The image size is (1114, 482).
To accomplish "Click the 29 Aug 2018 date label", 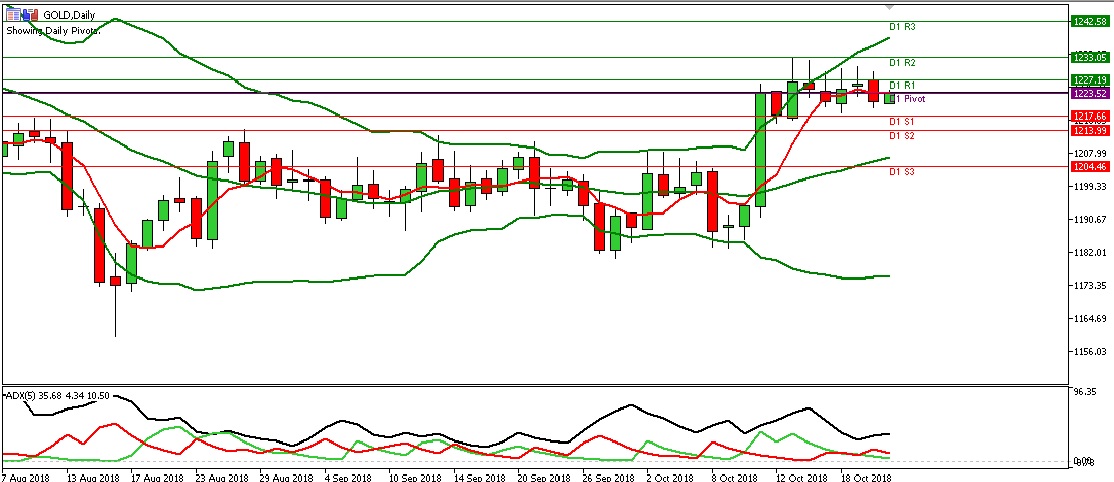I will (288, 478).
